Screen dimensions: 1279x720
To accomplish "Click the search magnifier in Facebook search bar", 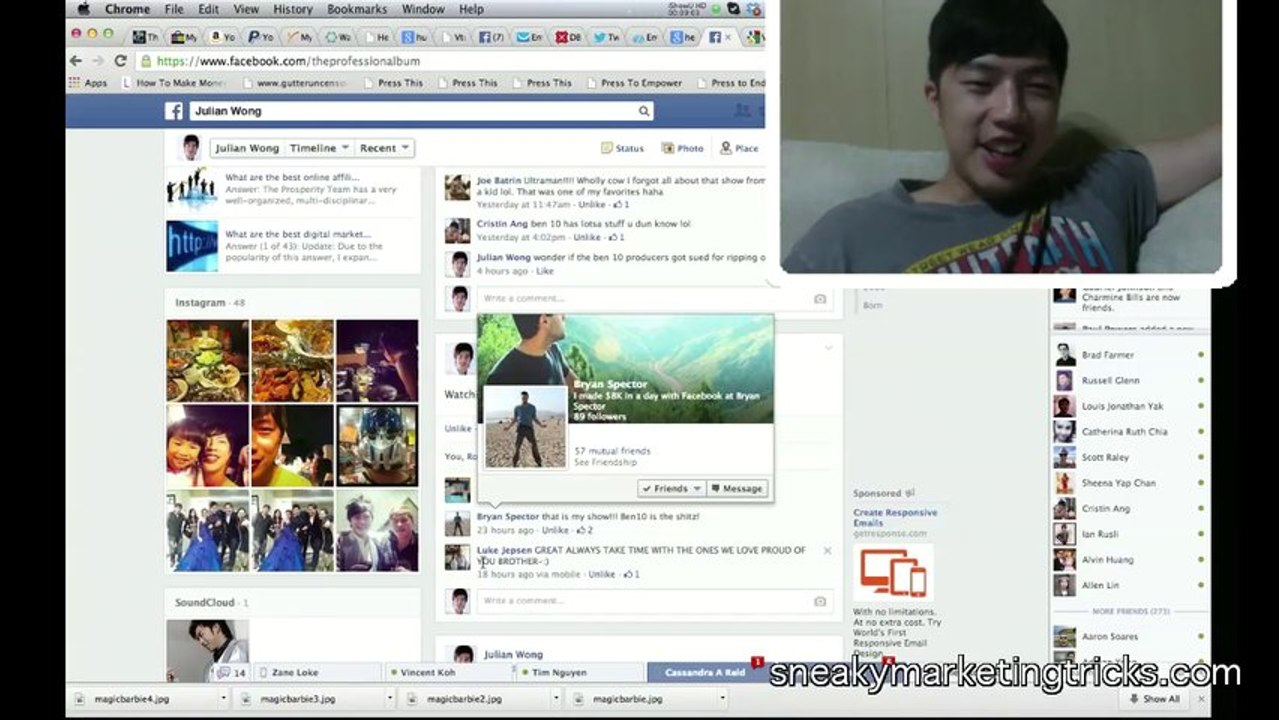I will pyautogui.click(x=644, y=111).
